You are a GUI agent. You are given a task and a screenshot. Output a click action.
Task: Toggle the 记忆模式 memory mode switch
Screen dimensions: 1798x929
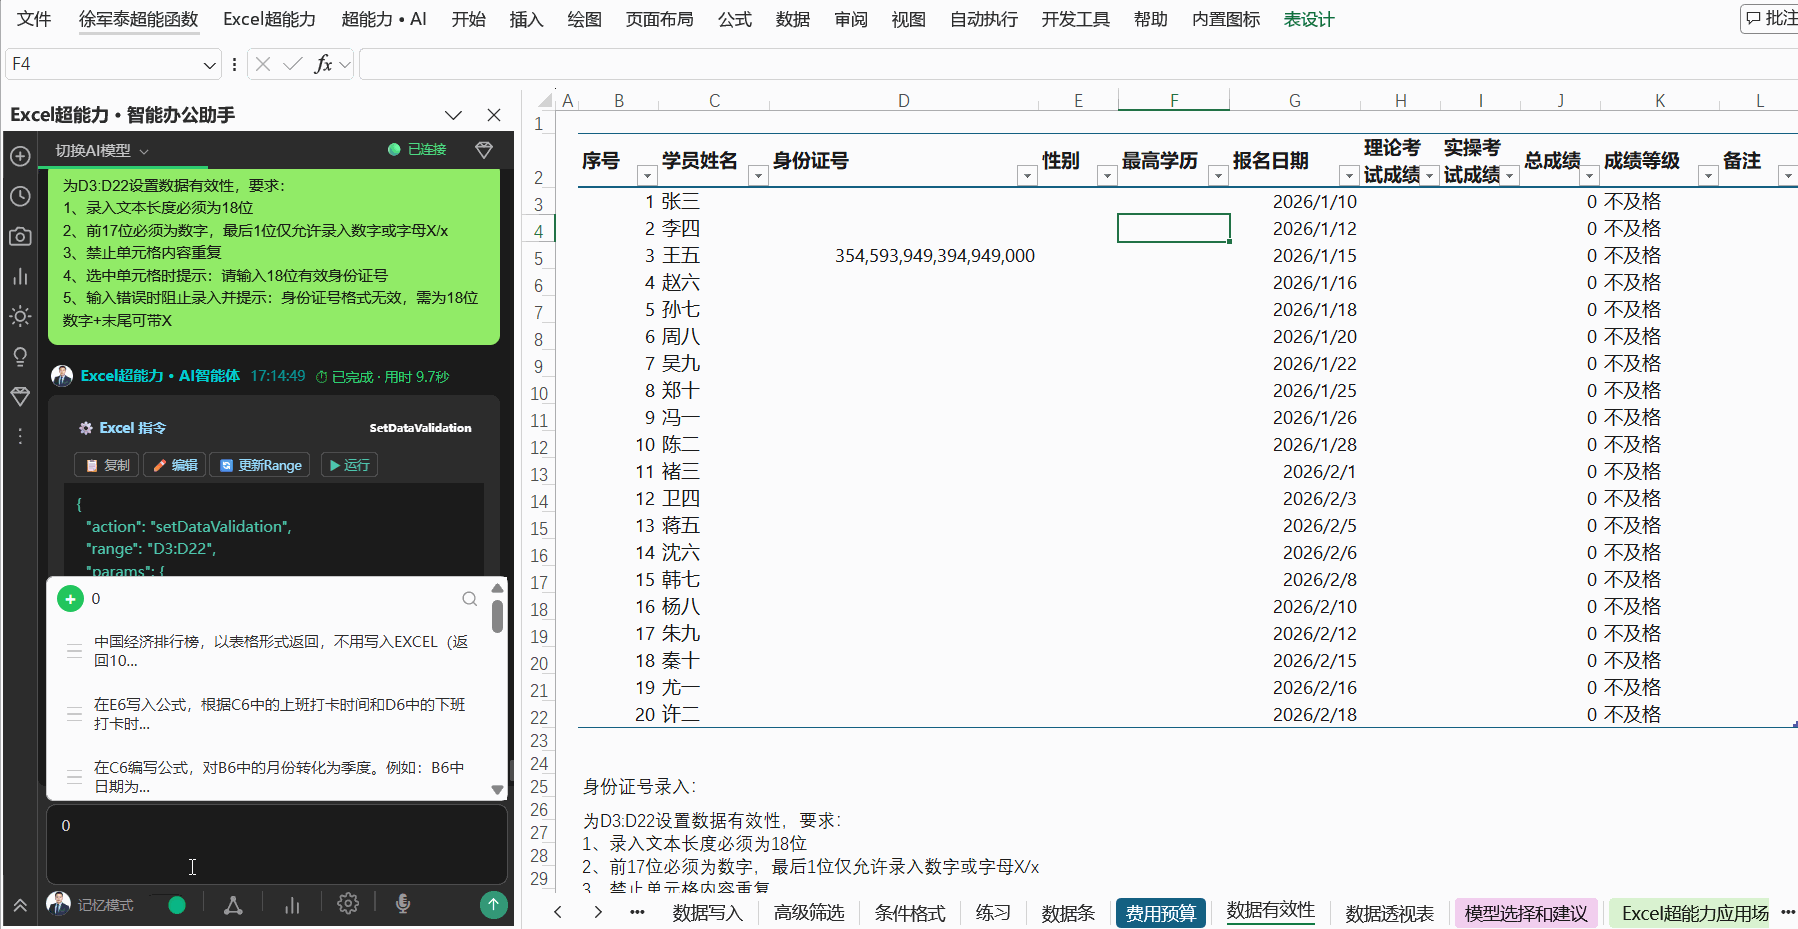(168, 905)
